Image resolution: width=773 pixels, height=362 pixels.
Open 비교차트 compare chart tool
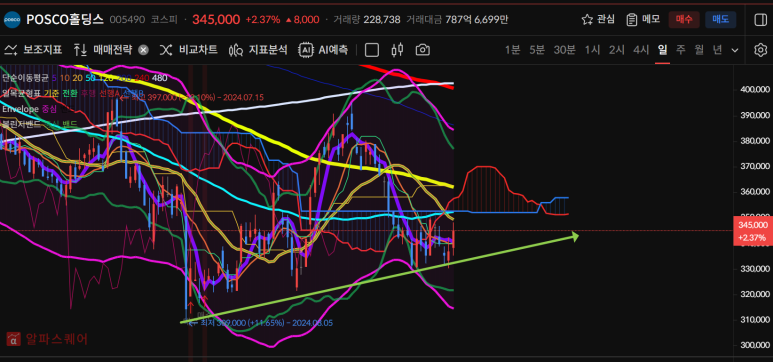pos(188,50)
